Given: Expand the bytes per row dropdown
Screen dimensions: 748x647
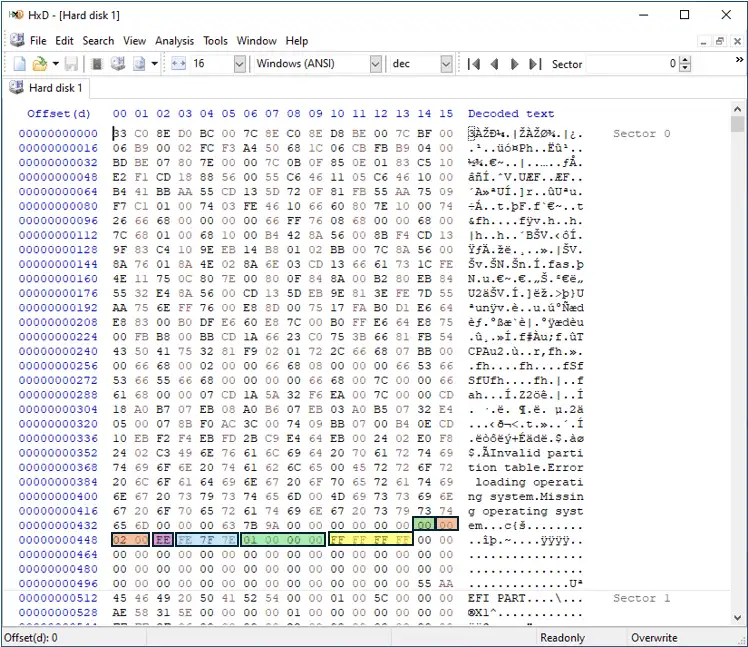Looking at the screenshot, I should click(x=239, y=64).
